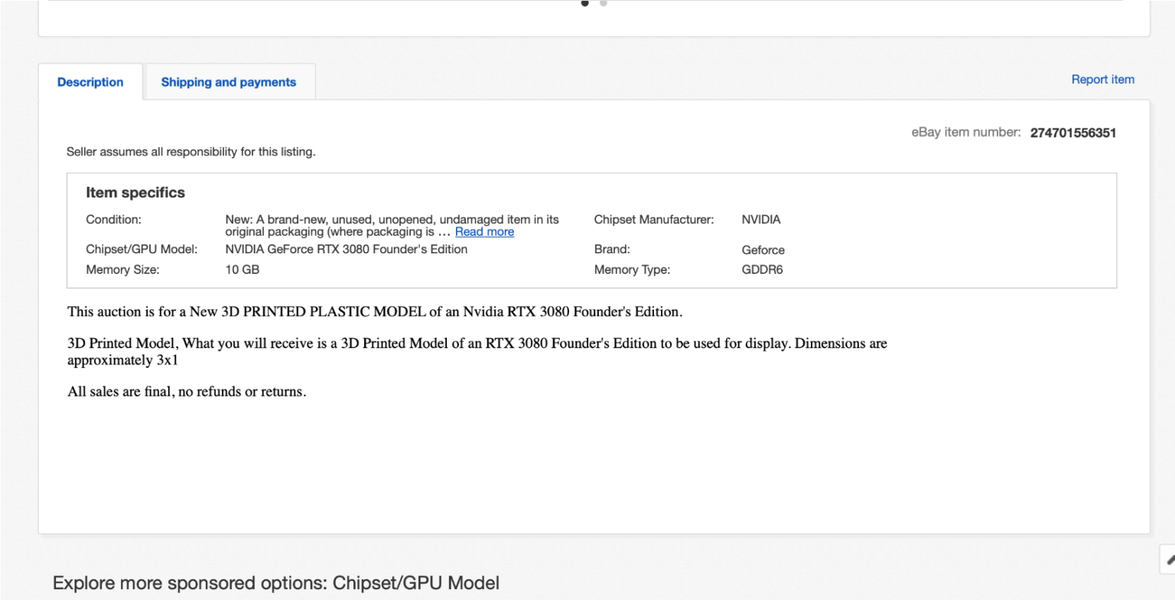
Task: Click the Geforce brand value
Action: tap(763, 250)
